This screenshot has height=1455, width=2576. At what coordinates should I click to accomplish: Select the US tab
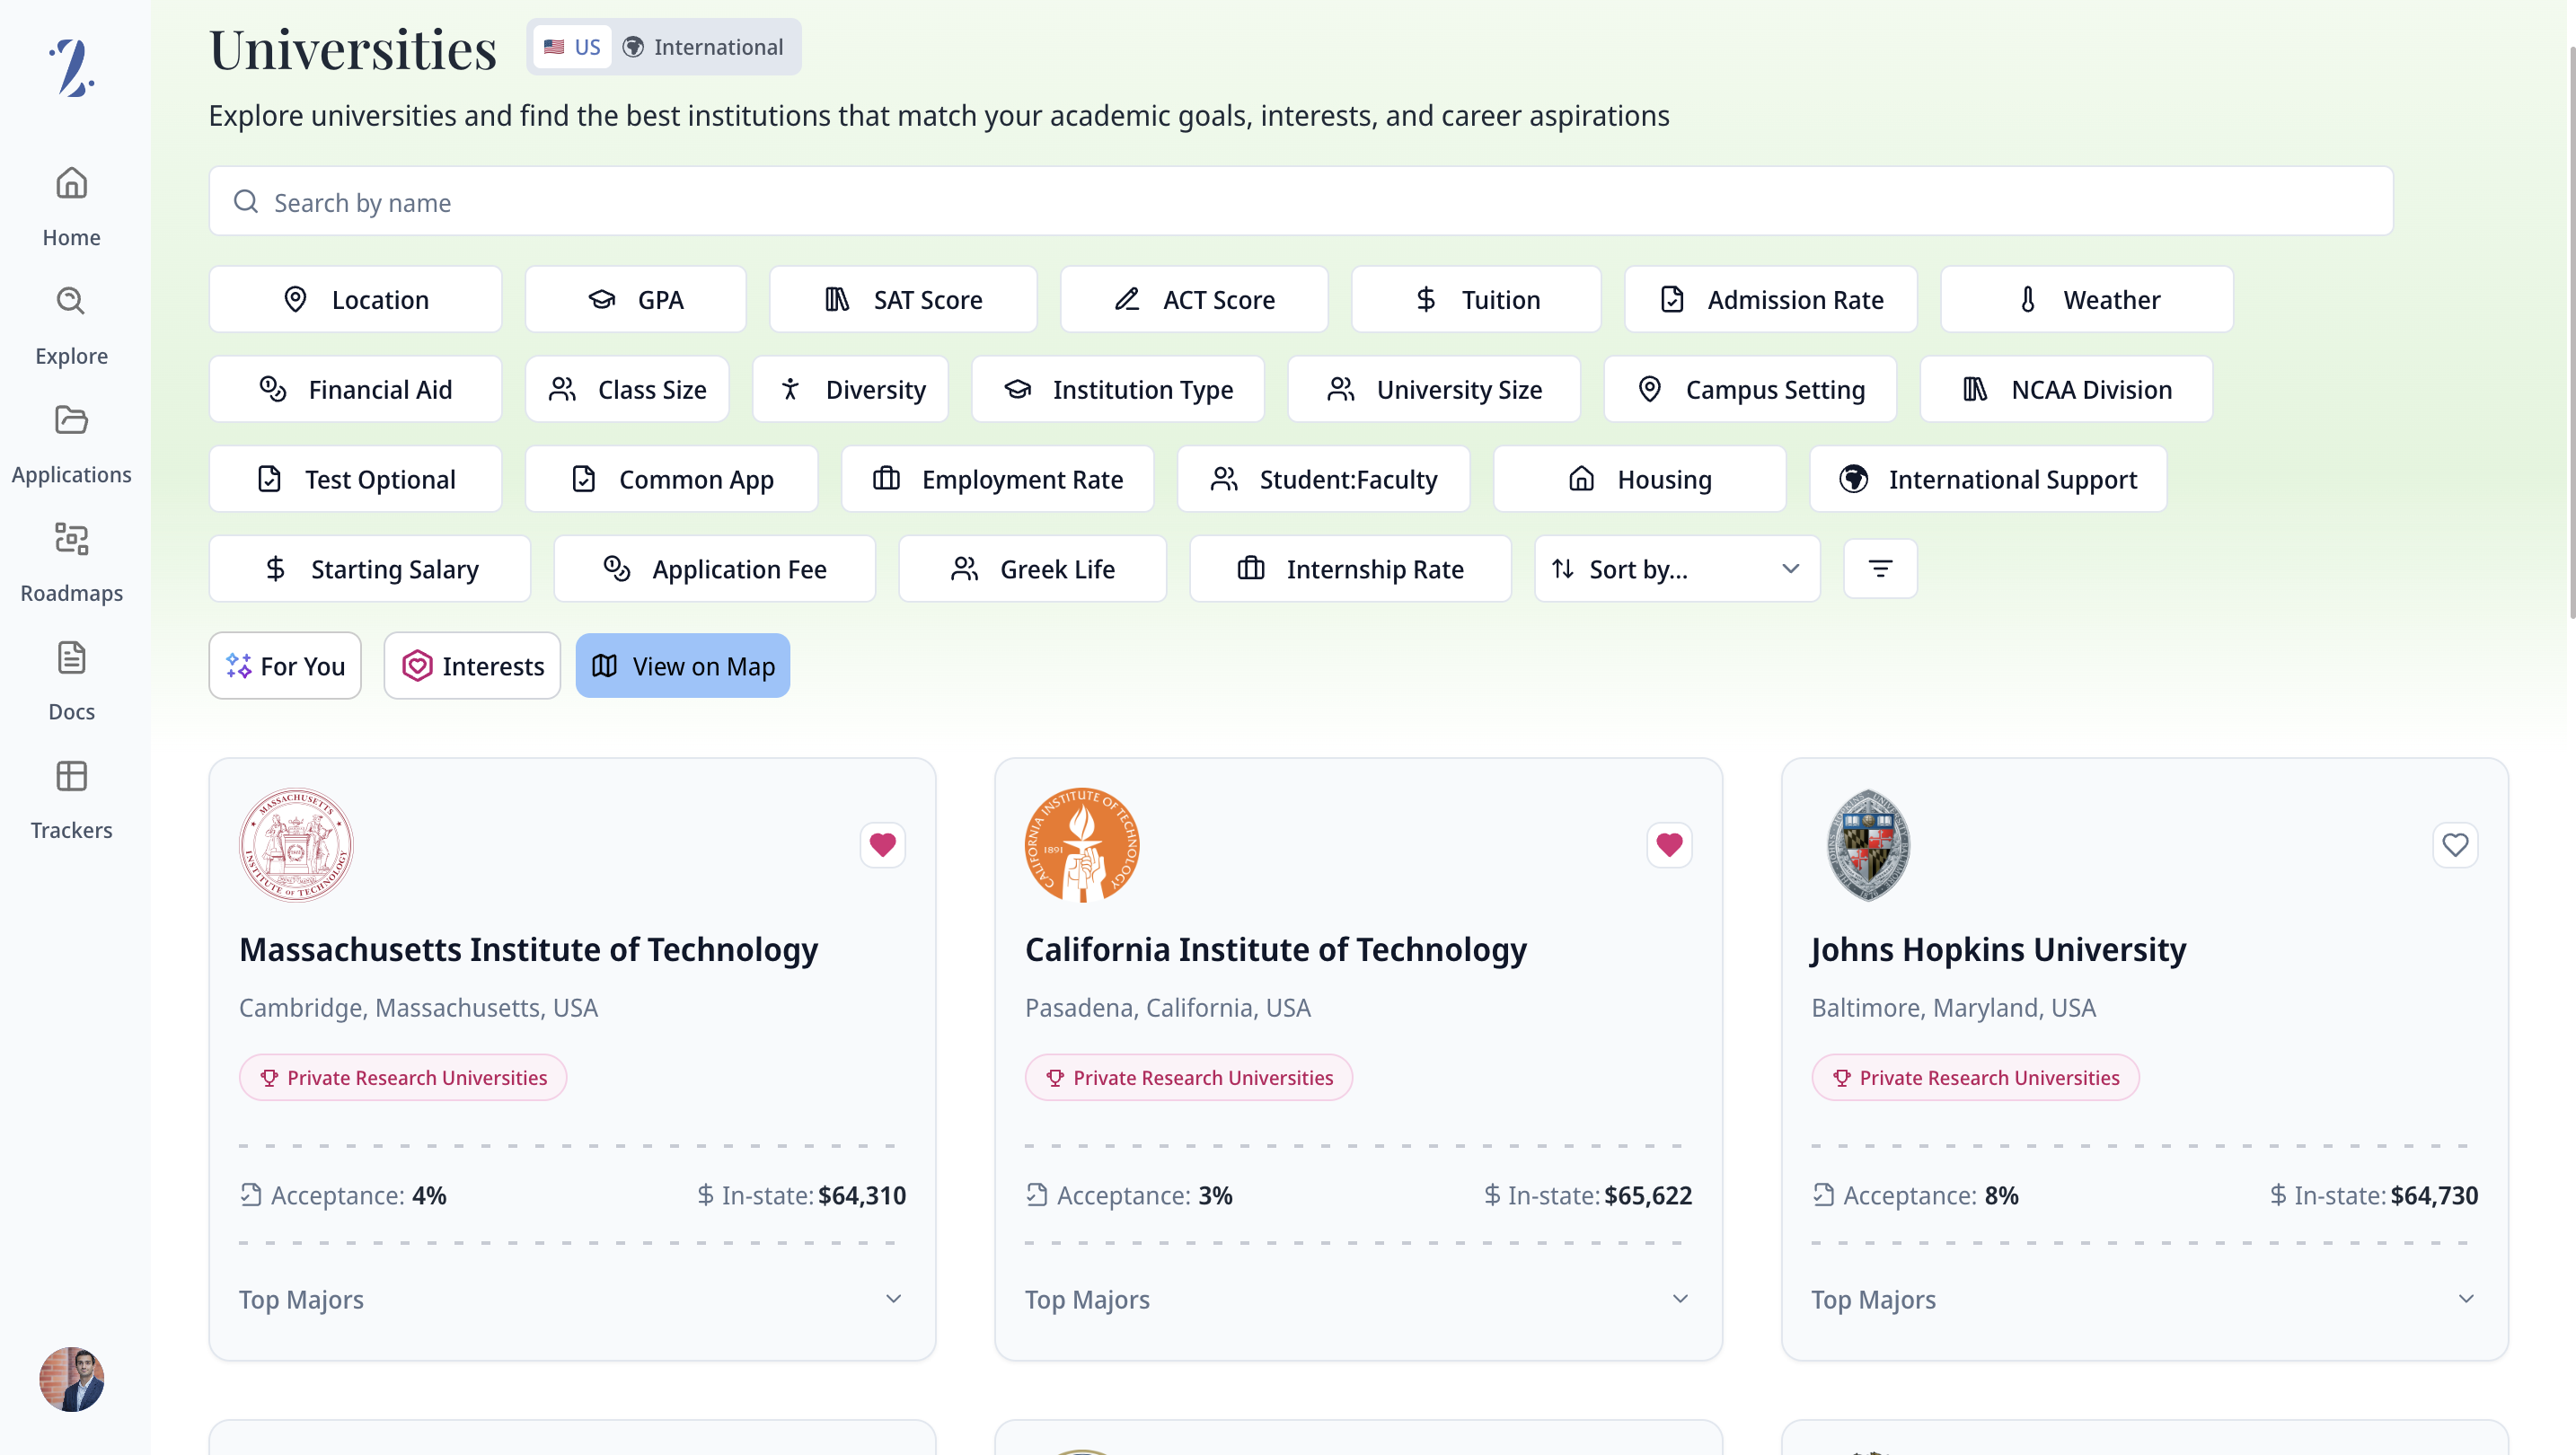coord(572,47)
